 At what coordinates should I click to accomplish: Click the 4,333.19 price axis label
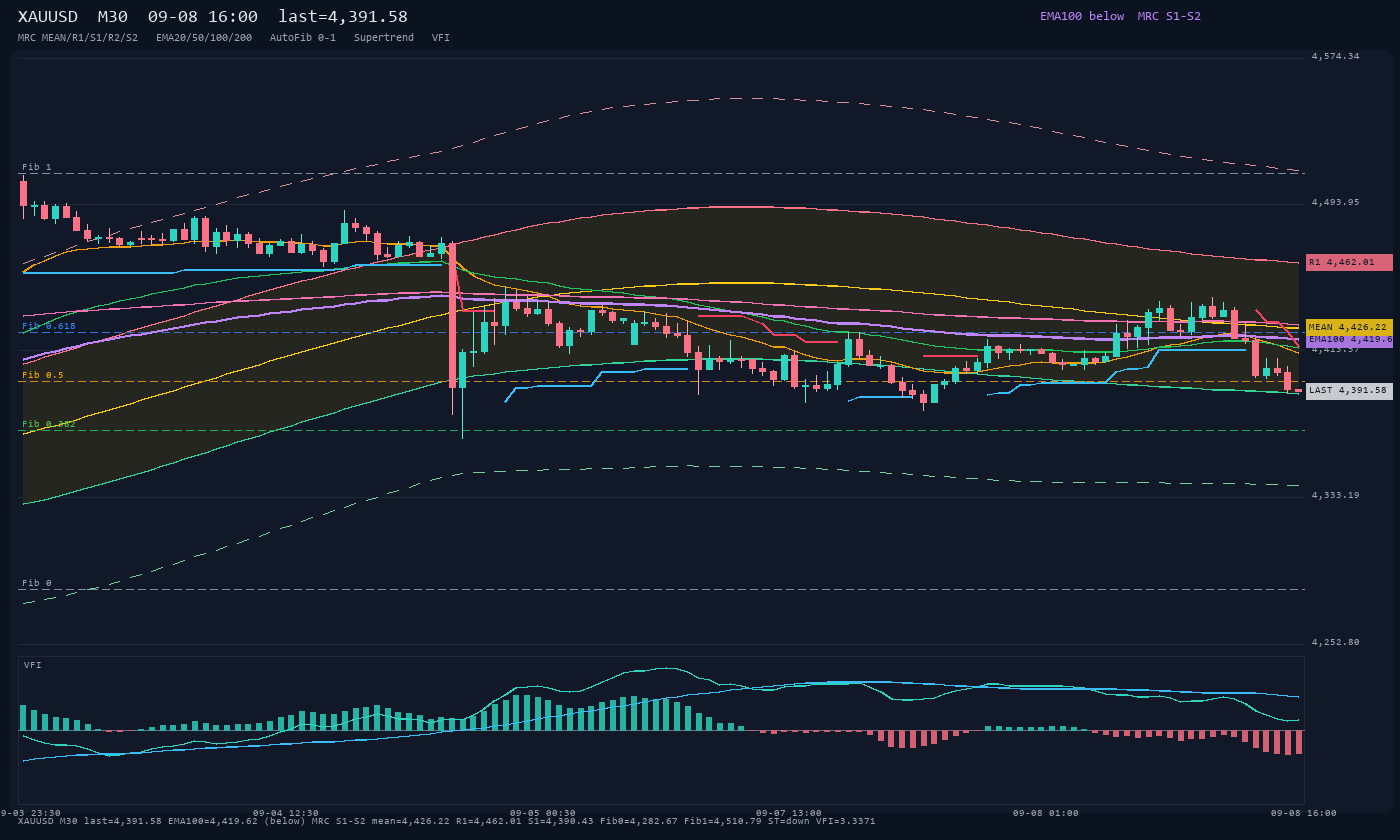[1336, 495]
